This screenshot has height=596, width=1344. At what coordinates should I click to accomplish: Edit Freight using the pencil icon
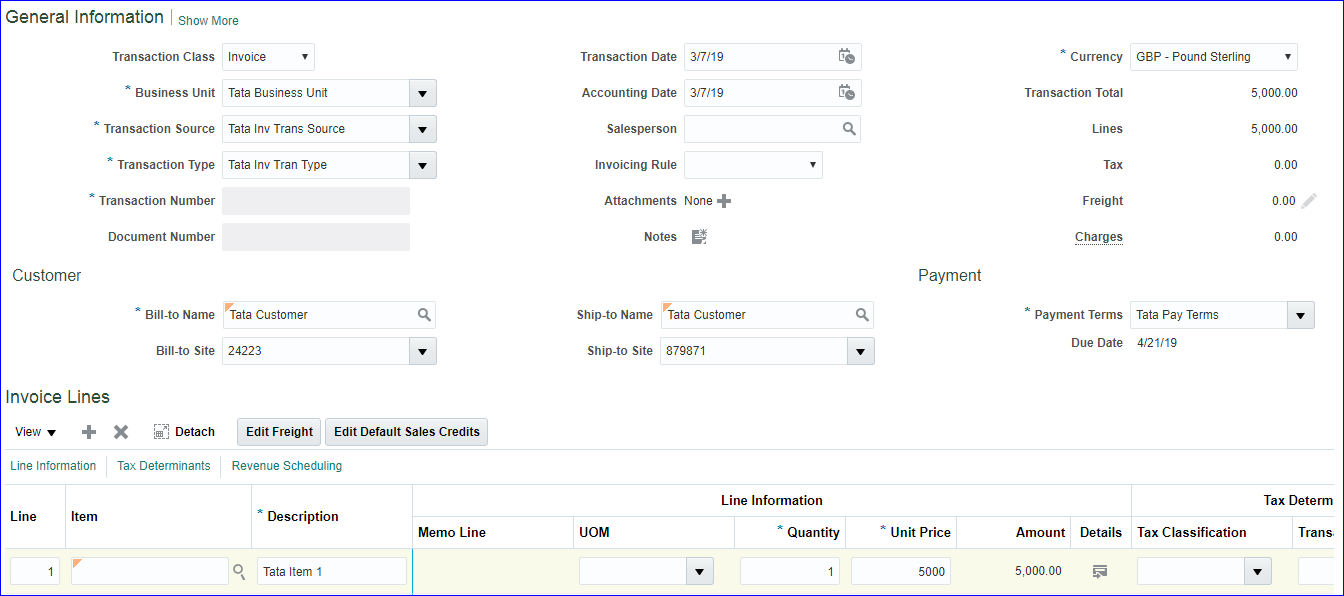coord(1309,201)
